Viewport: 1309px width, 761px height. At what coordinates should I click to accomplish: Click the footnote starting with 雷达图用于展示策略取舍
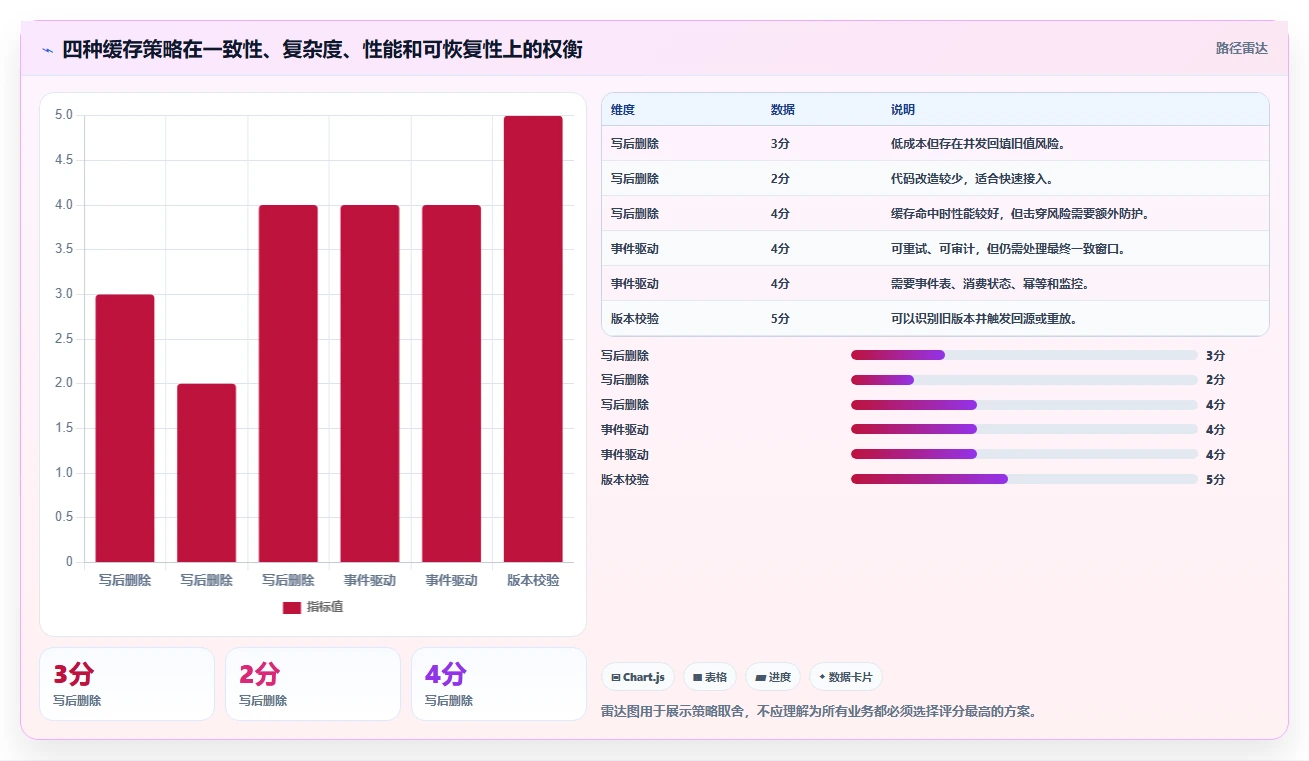tap(819, 712)
